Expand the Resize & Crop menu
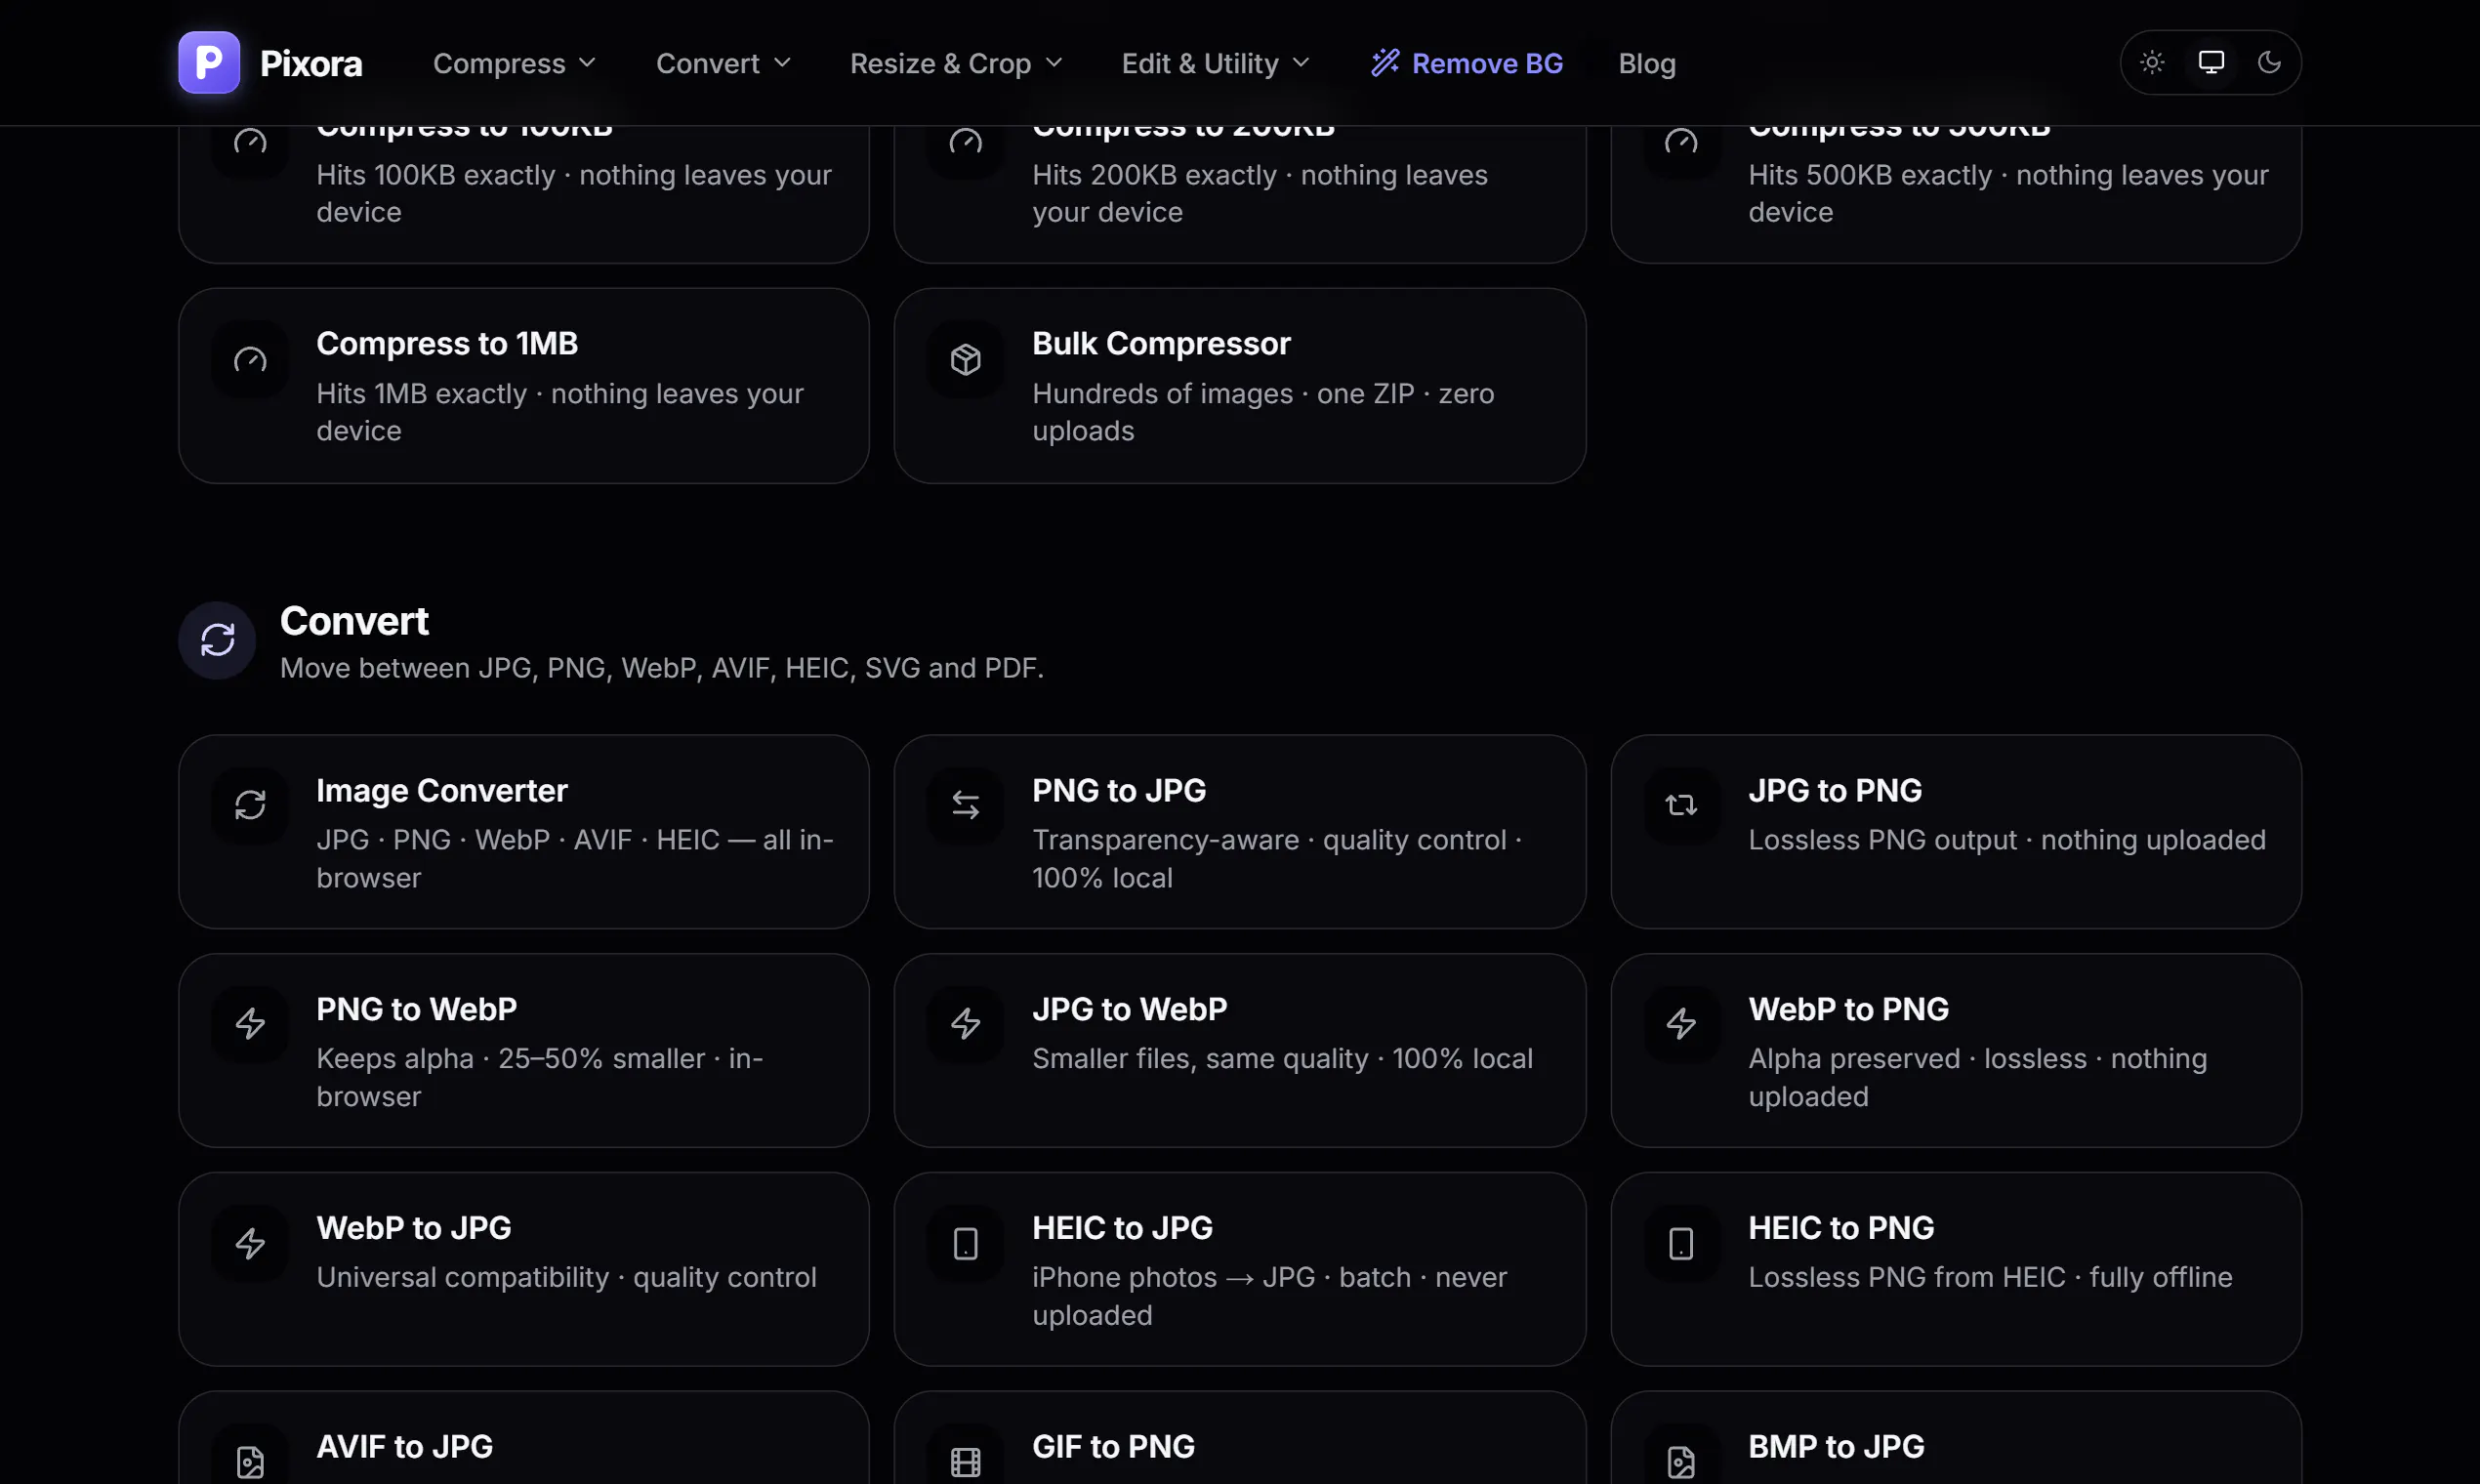Screen dimensions: 2480x1484 [x=956, y=63]
